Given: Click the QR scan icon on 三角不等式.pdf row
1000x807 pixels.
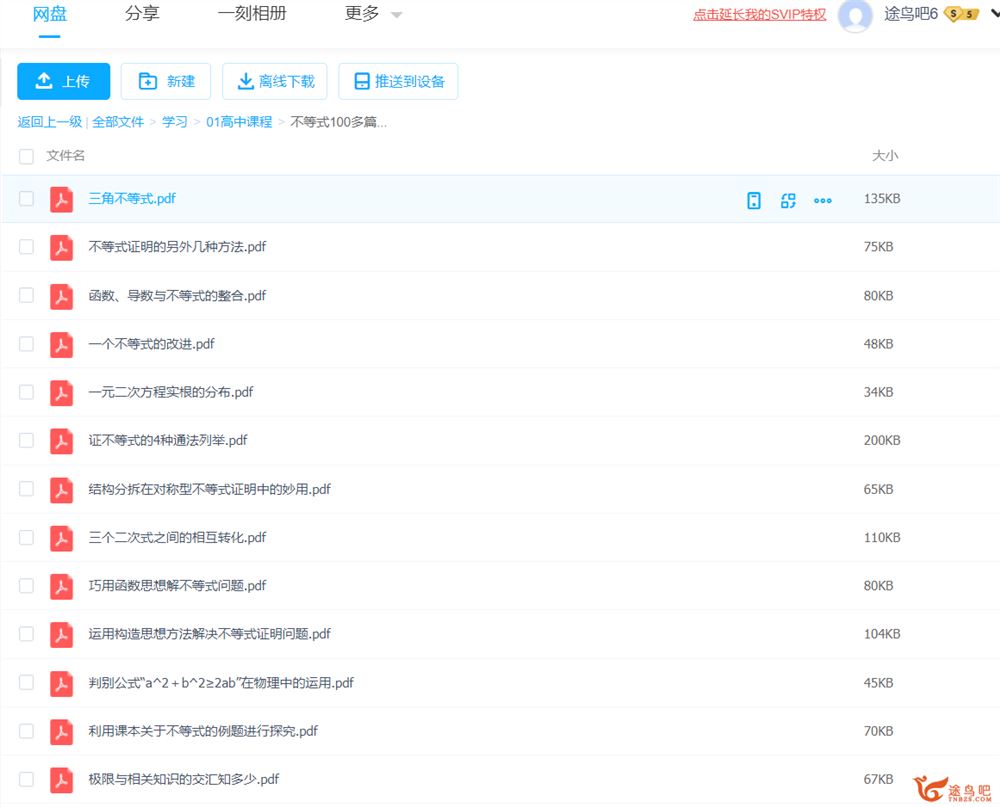Looking at the screenshot, I should [788, 200].
